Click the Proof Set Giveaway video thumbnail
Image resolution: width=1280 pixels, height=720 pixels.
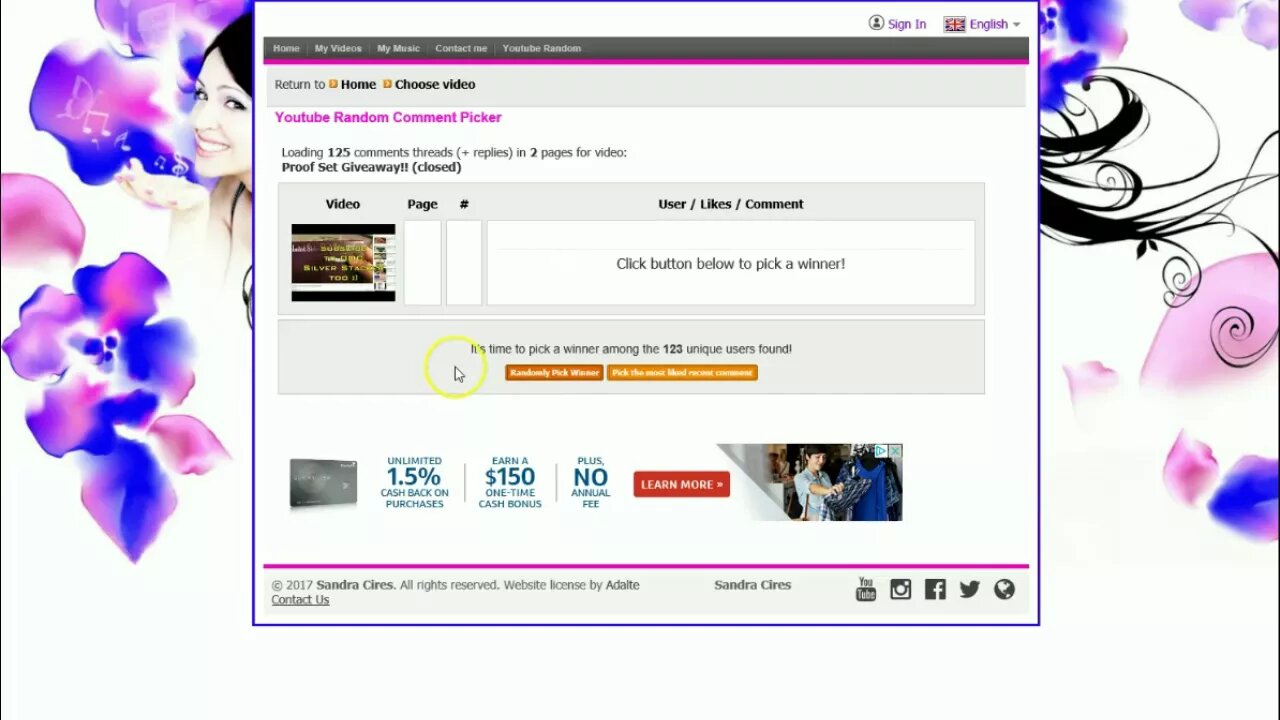pos(343,262)
